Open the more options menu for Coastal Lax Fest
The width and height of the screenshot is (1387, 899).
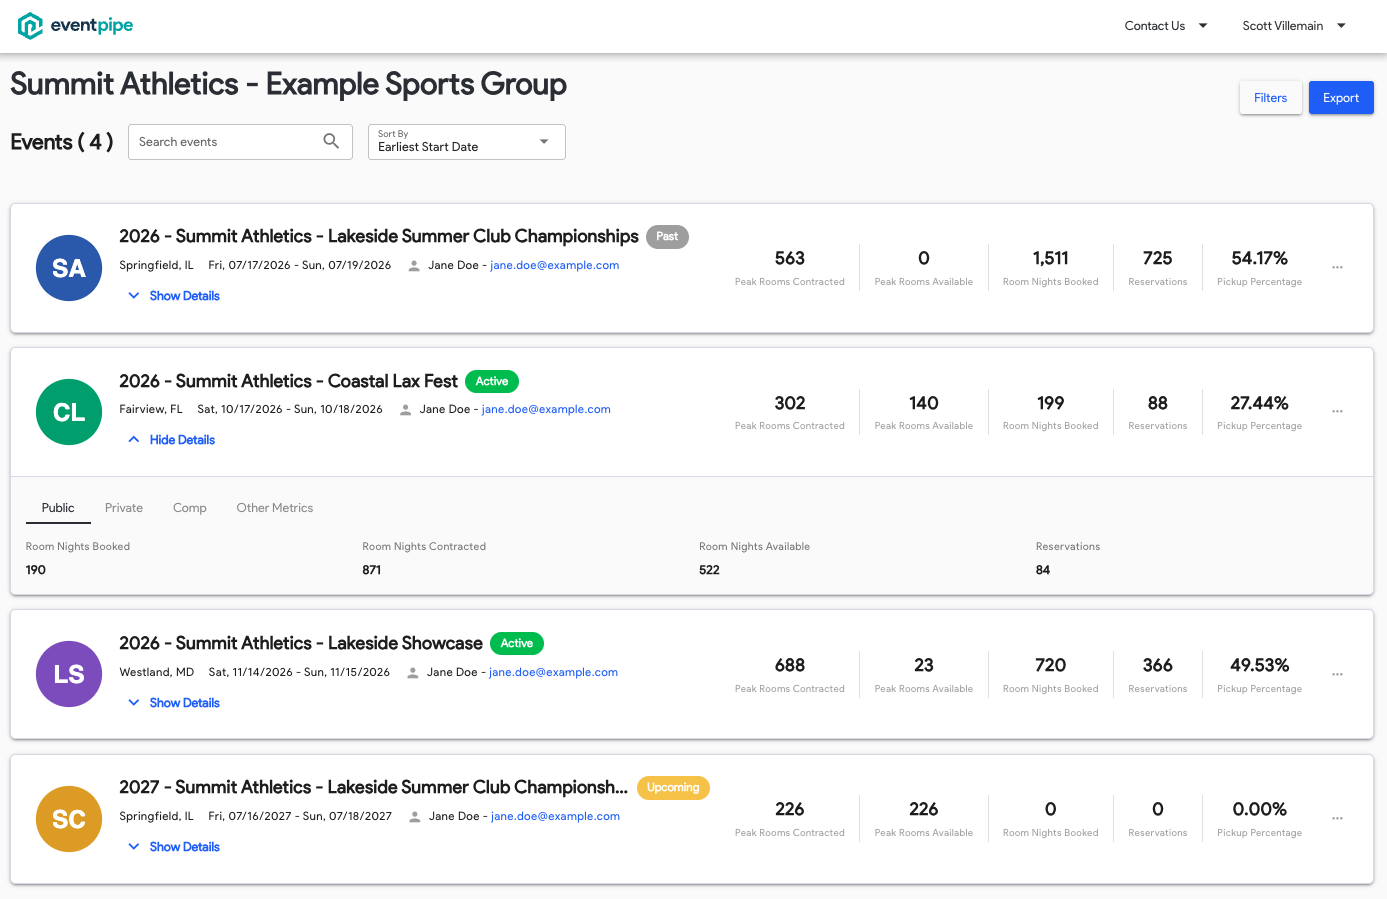pyautogui.click(x=1337, y=411)
